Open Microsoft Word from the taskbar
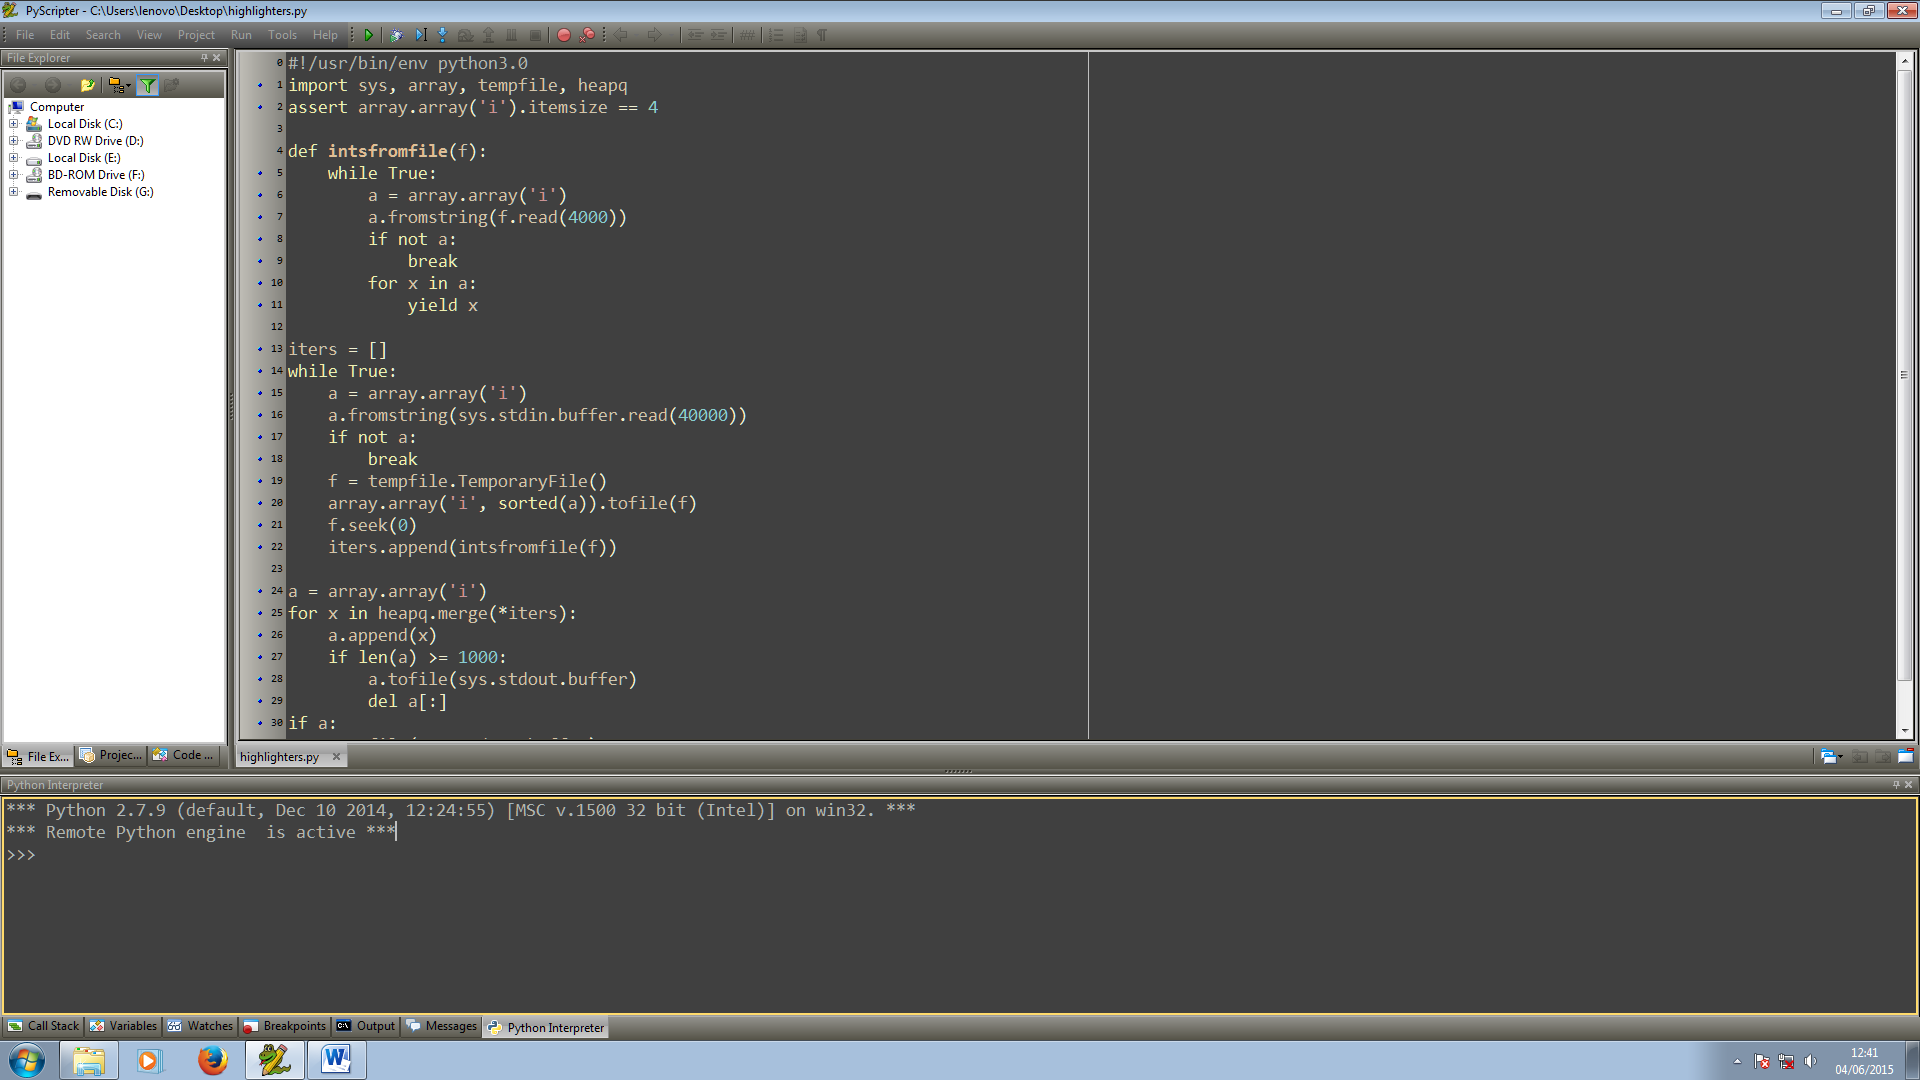 (336, 1060)
